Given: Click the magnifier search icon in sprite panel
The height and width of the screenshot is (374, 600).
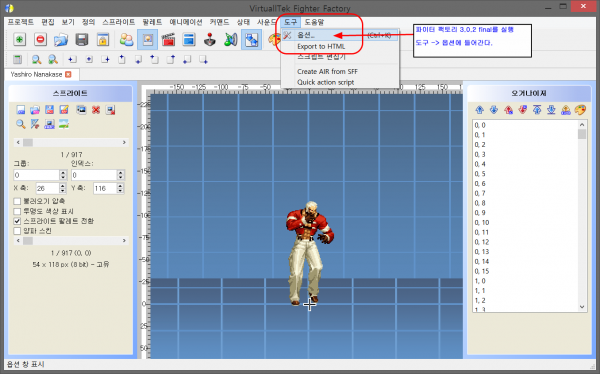Looking at the screenshot, I should tap(21, 124).
